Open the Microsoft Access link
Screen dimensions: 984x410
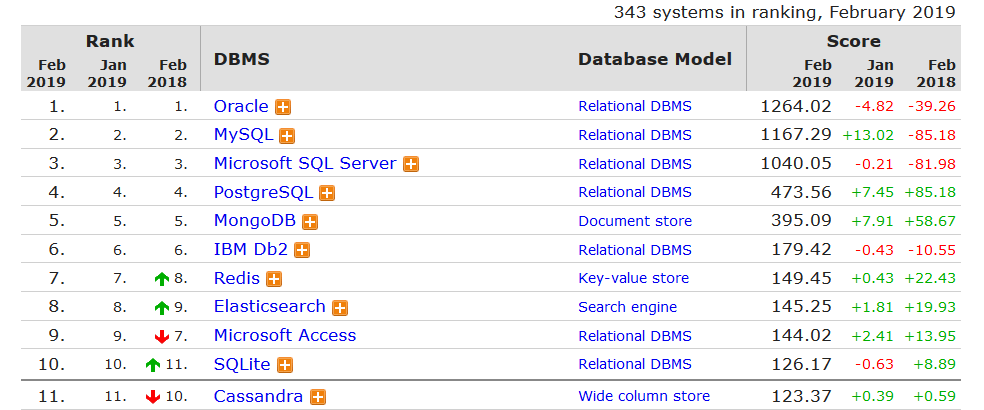[285, 336]
